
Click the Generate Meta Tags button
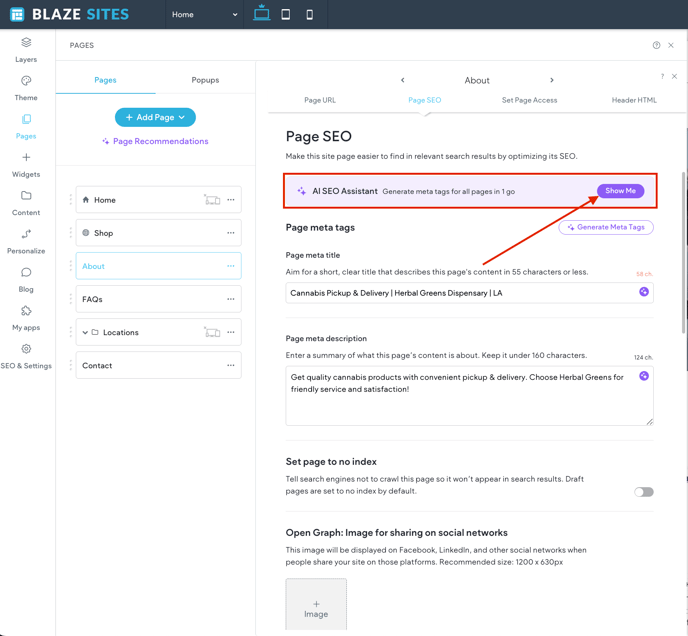click(606, 227)
